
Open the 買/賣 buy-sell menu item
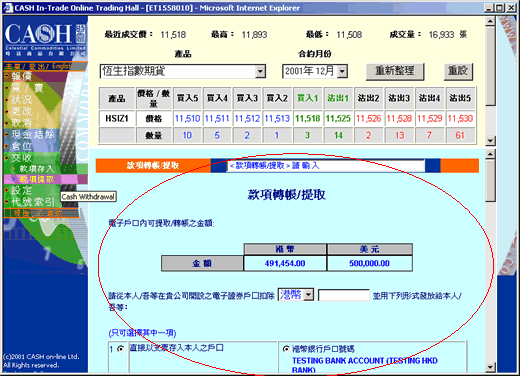(27, 88)
